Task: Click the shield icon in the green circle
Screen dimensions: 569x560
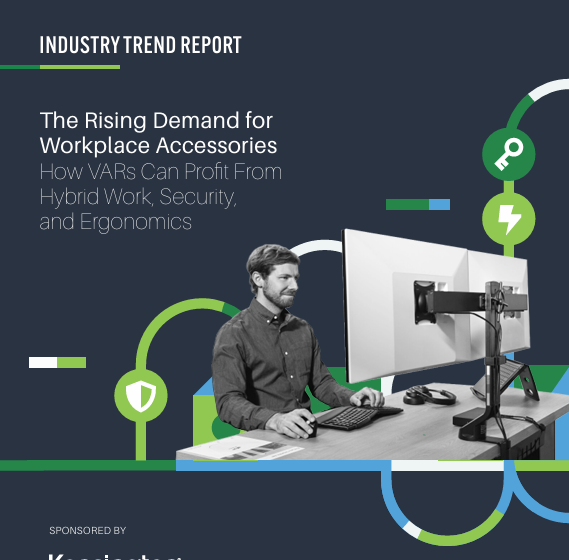Action: point(141,396)
